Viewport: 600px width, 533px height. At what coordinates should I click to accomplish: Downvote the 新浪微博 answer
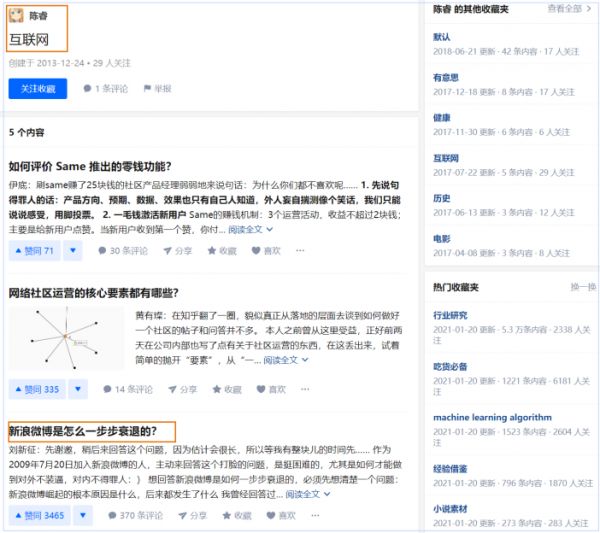click(x=82, y=516)
